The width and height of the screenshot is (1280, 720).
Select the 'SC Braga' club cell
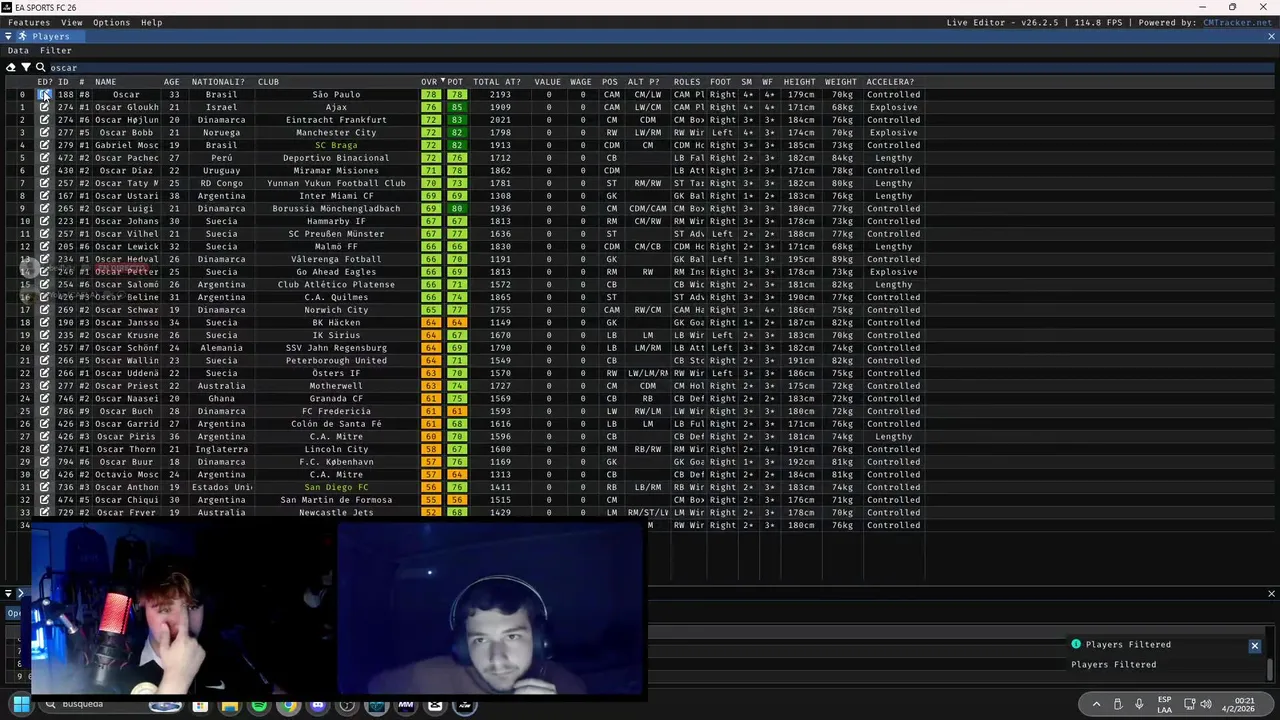pos(336,145)
